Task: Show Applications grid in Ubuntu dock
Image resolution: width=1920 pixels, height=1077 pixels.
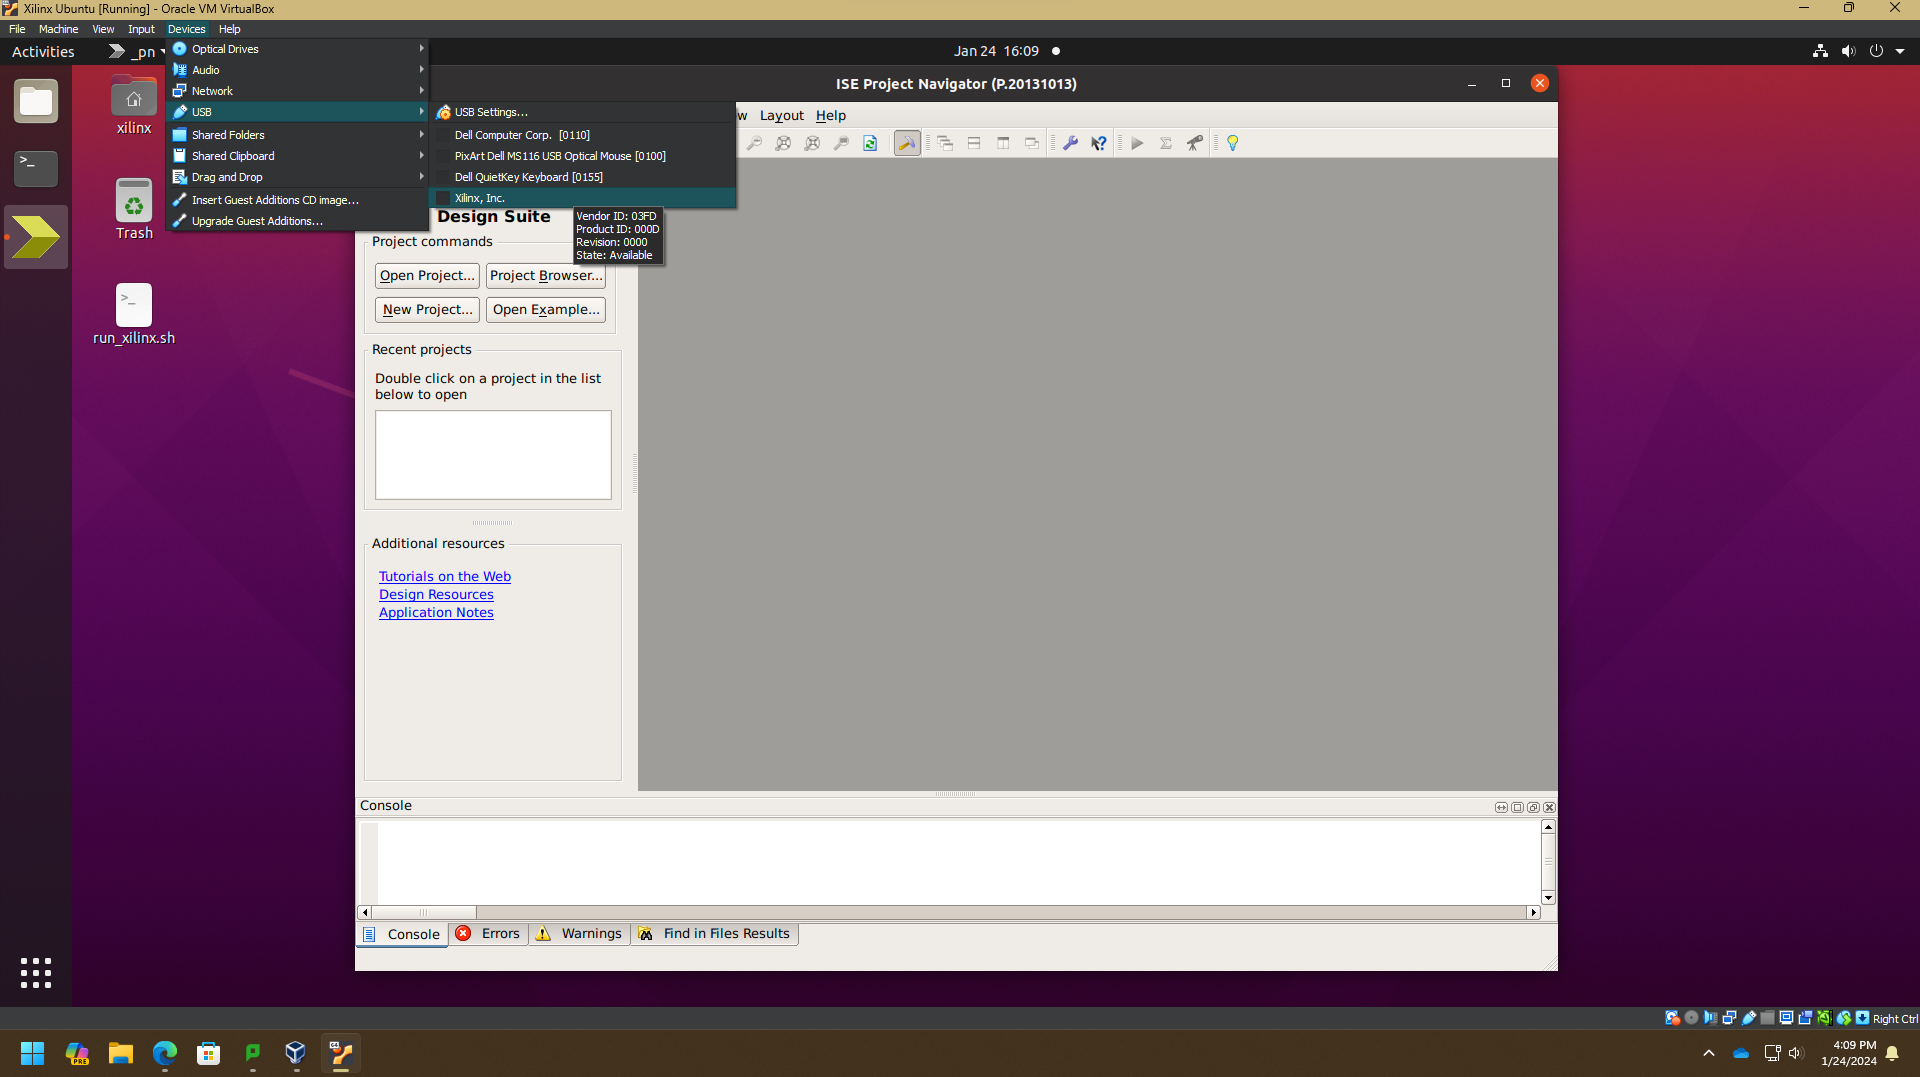Action: (36, 973)
